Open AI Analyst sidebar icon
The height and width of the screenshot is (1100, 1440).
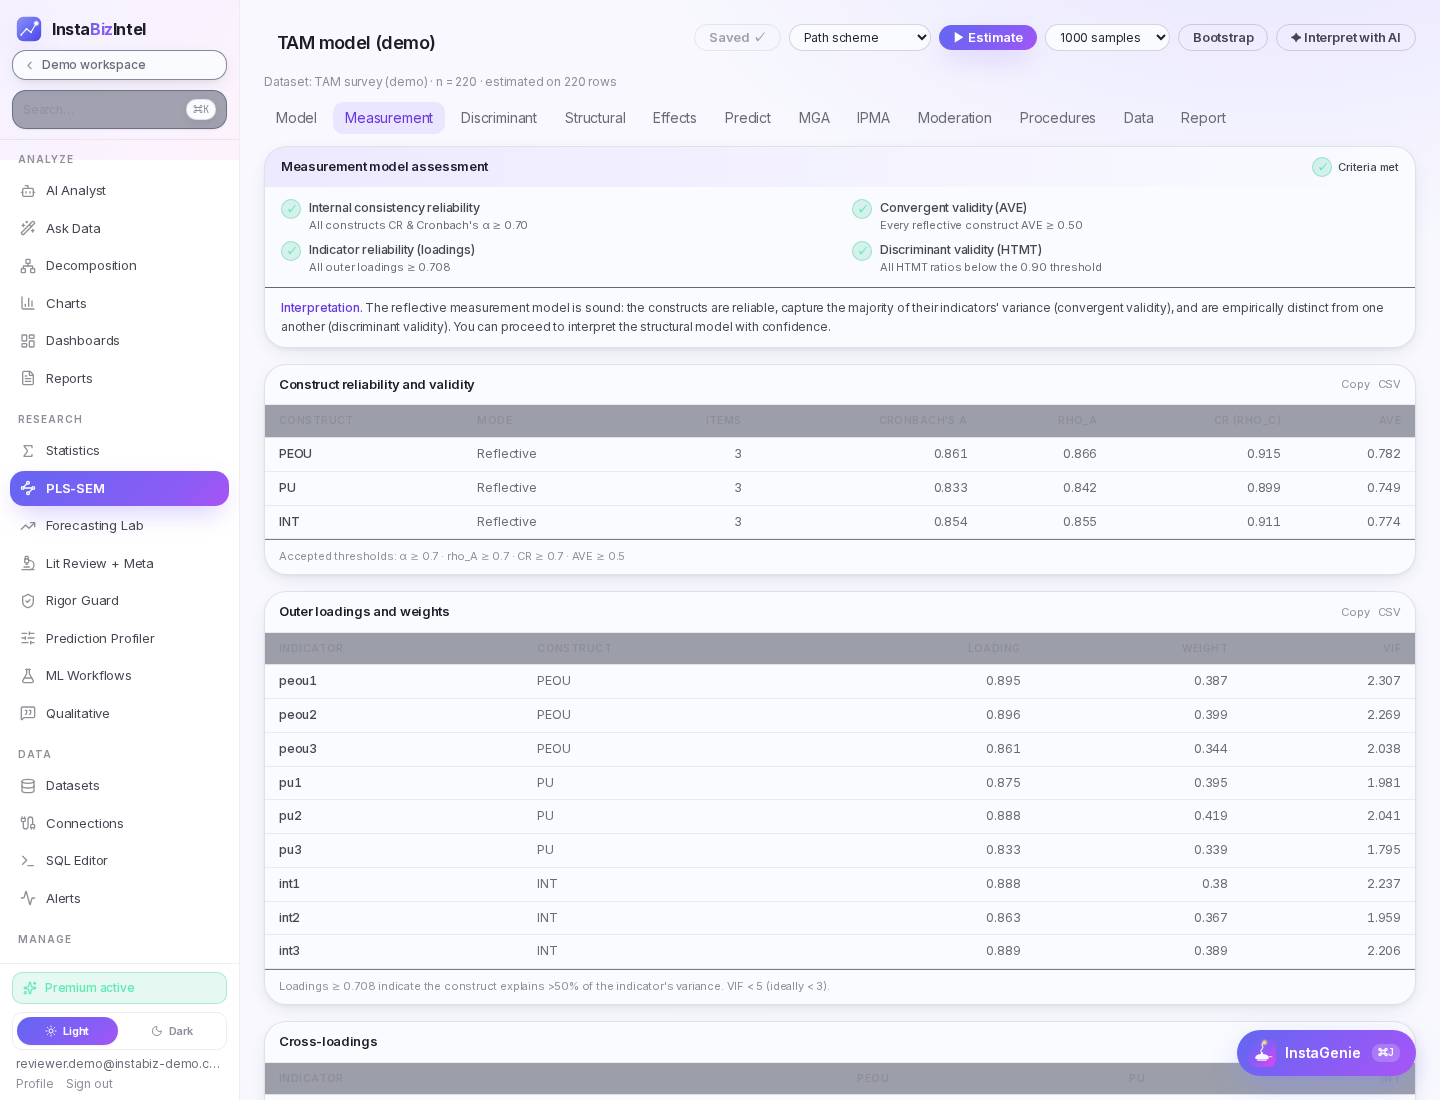click(x=28, y=191)
